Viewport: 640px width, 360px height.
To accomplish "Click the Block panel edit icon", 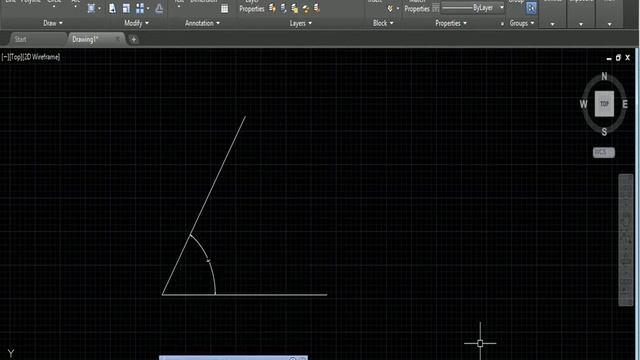I will (390, 8).
